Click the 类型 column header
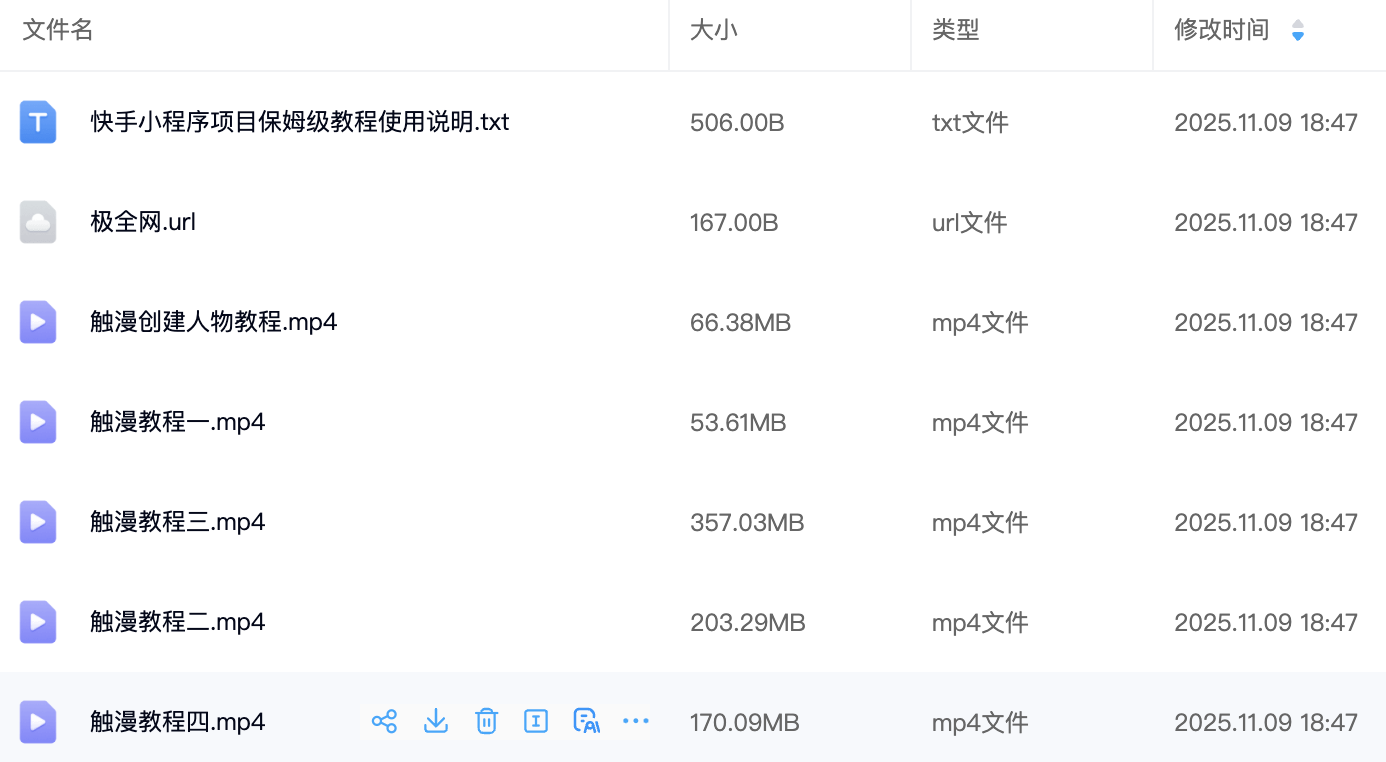Screen dimensions: 1386x762 pos(955,31)
